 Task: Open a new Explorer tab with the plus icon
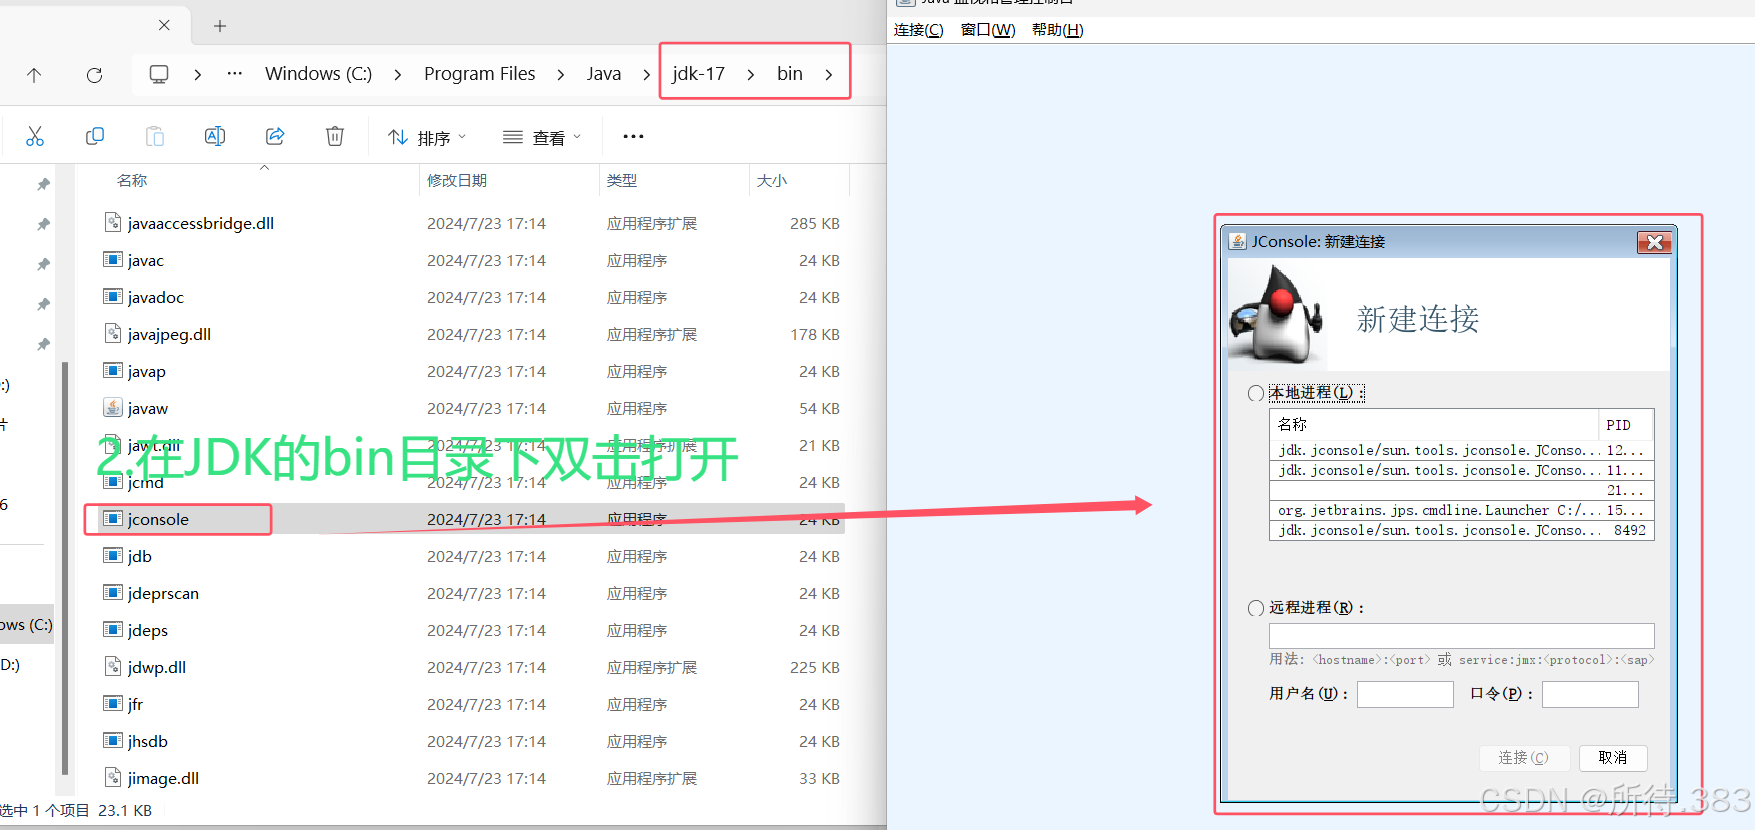click(x=220, y=26)
